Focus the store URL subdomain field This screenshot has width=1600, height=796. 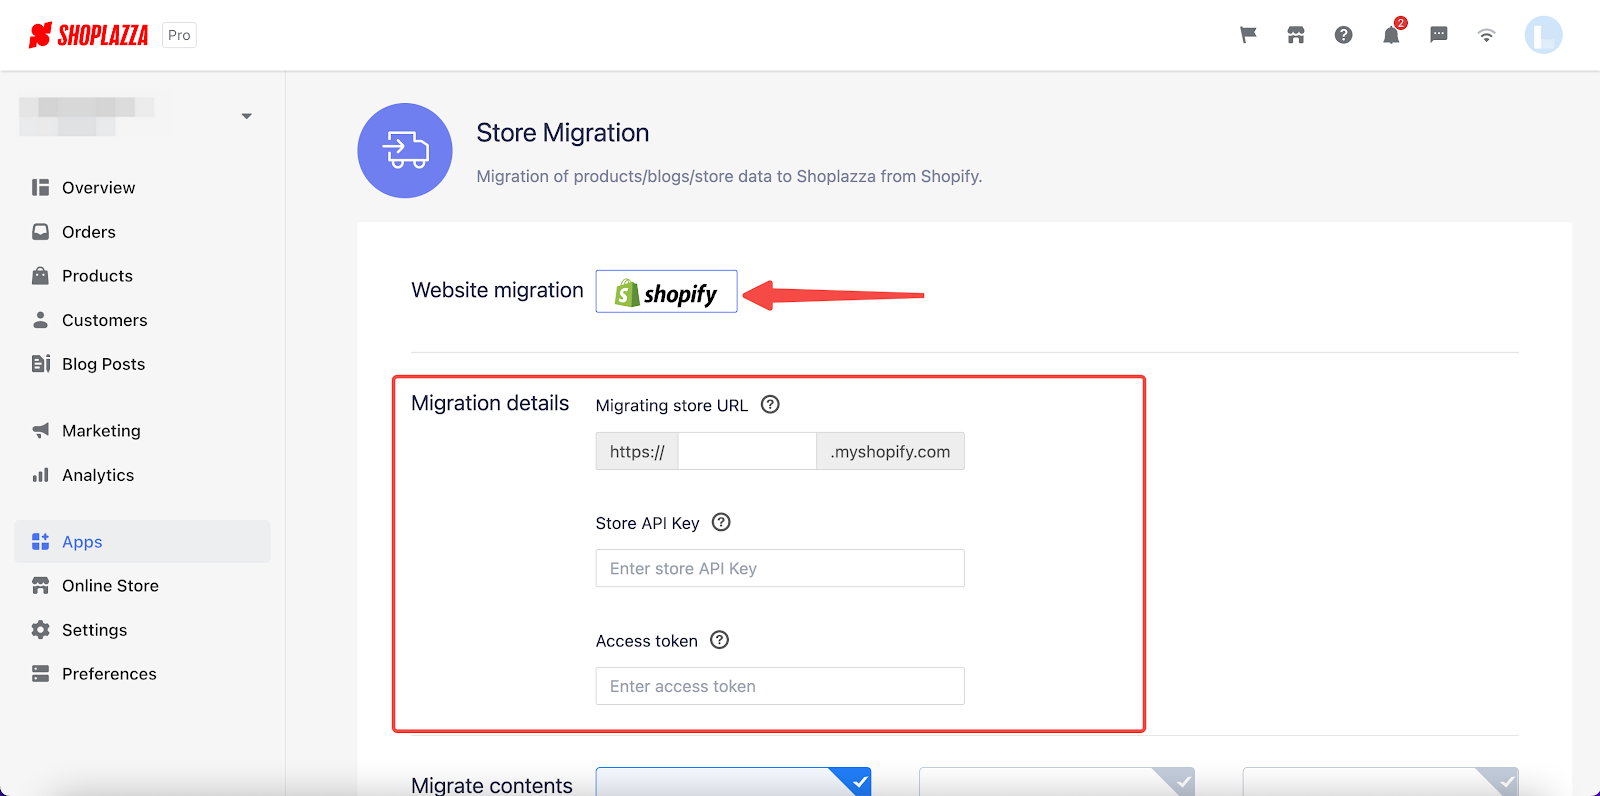point(747,451)
